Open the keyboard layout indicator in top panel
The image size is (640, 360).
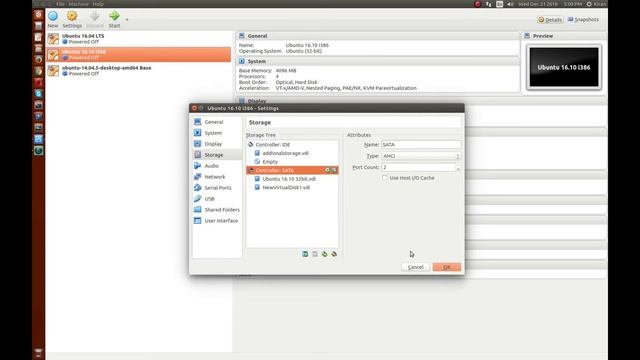pos(499,4)
